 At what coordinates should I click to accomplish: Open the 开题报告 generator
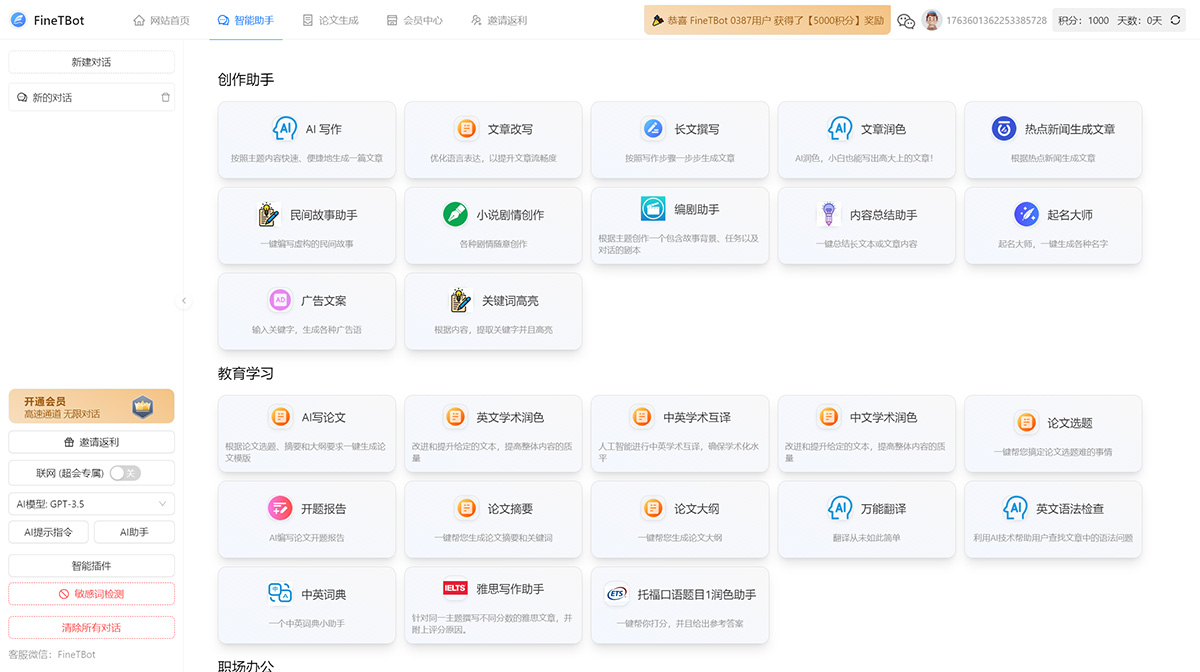point(306,519)
